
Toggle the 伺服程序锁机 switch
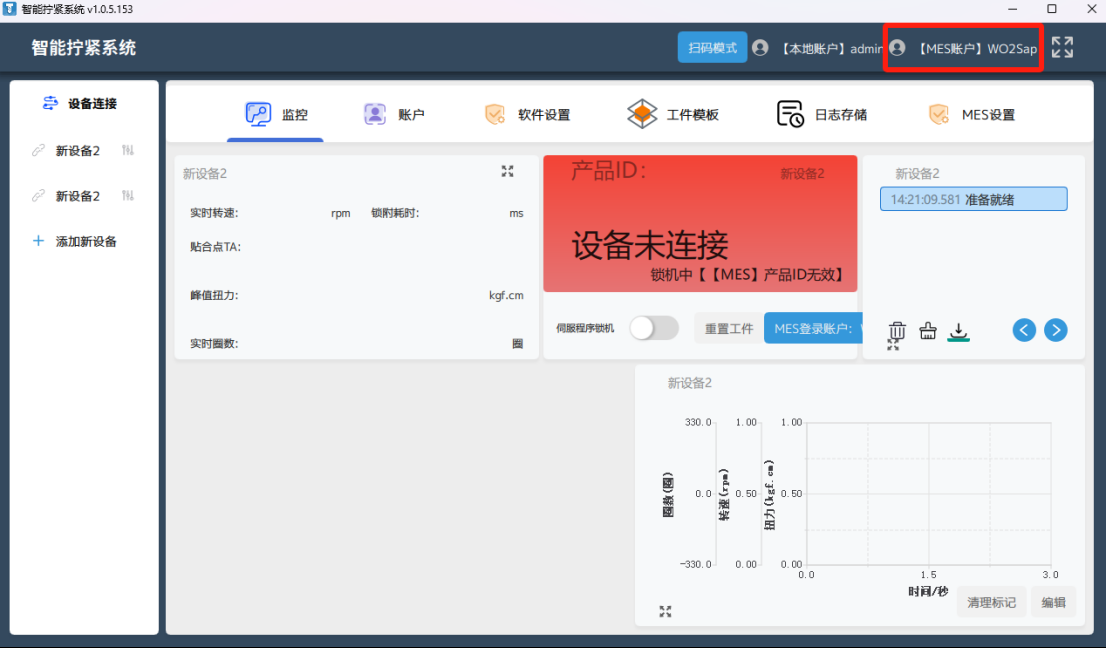click(654, 328)
